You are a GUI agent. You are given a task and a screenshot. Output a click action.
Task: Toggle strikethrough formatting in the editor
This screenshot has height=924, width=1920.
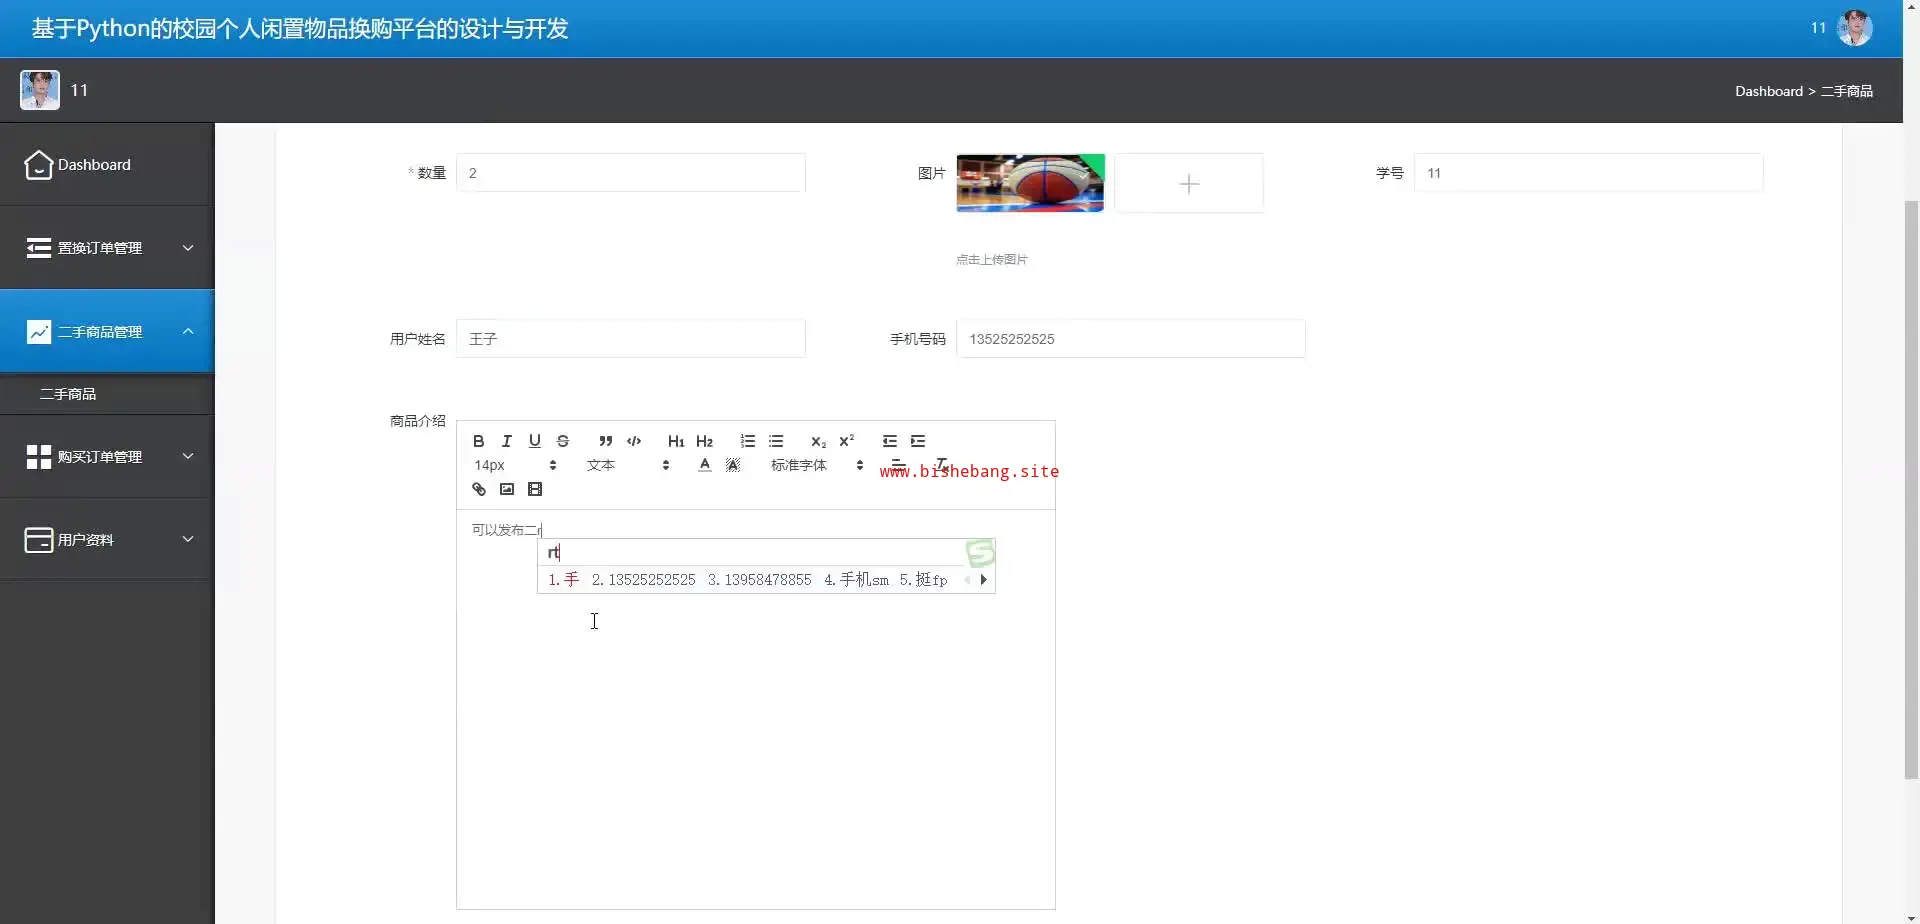click(562, 441)
